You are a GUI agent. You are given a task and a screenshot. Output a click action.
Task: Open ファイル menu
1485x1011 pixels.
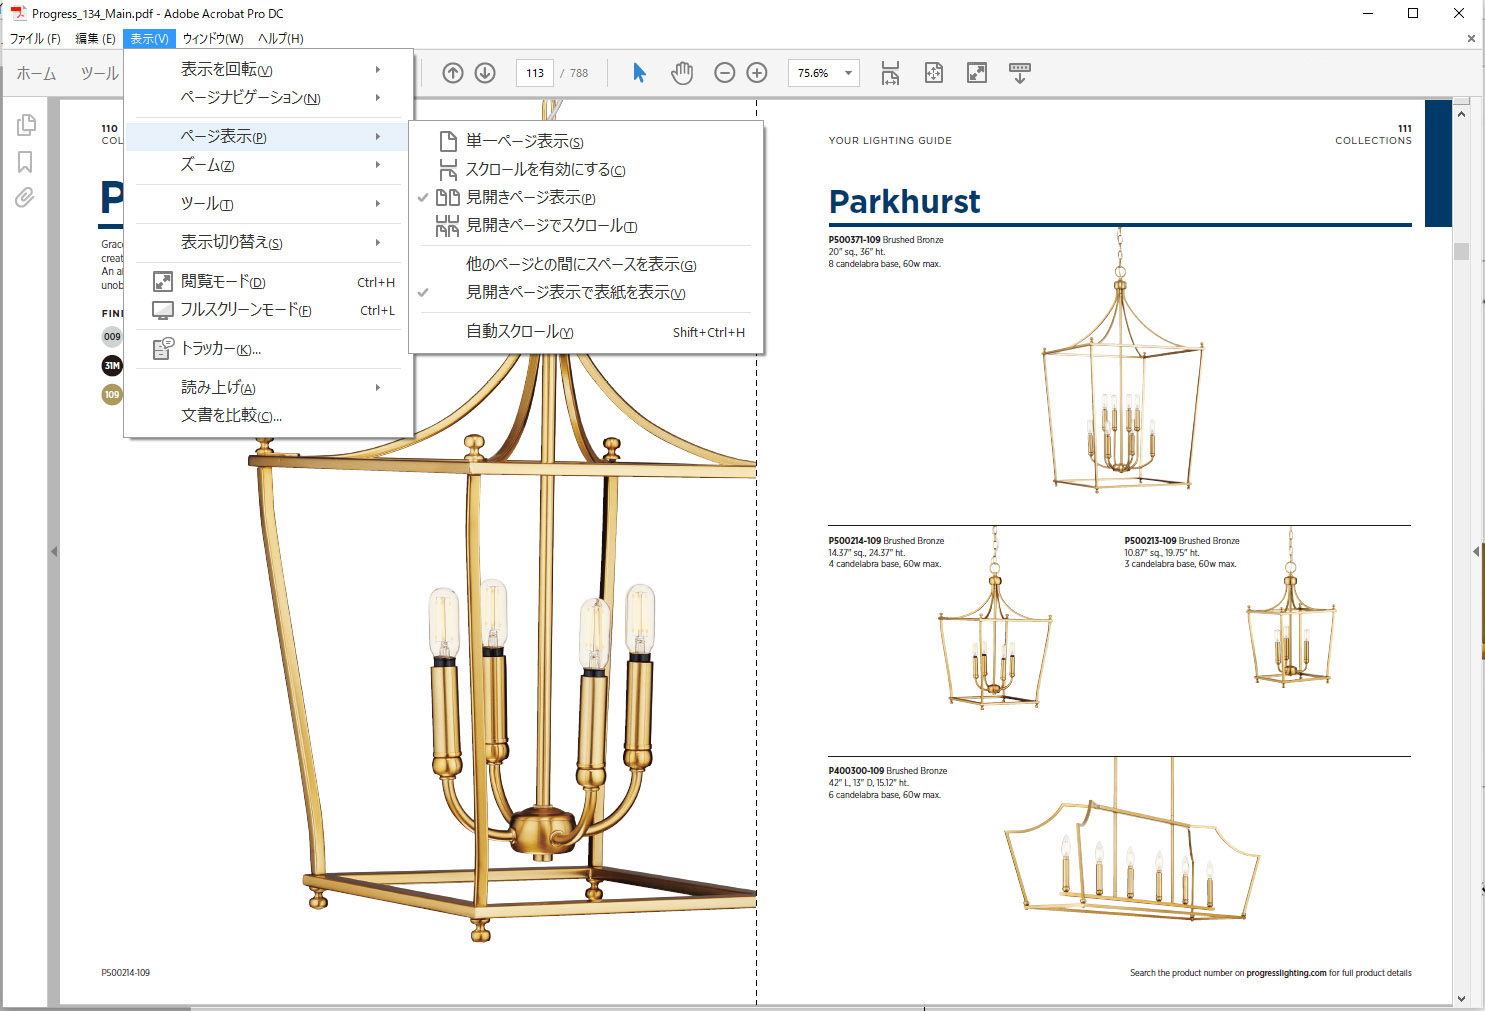35,38
